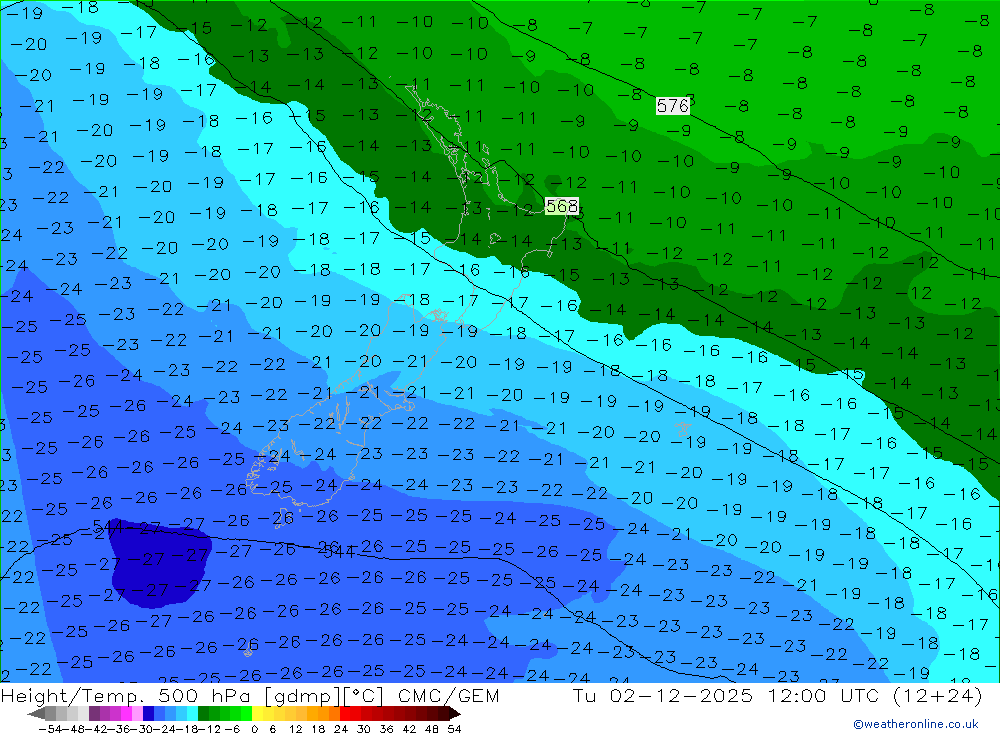Click the dark blue legend color swatch
Image resolution: width=1000 pixels, height=733 pixels.
pyautogui.click(x=148, y=713)
